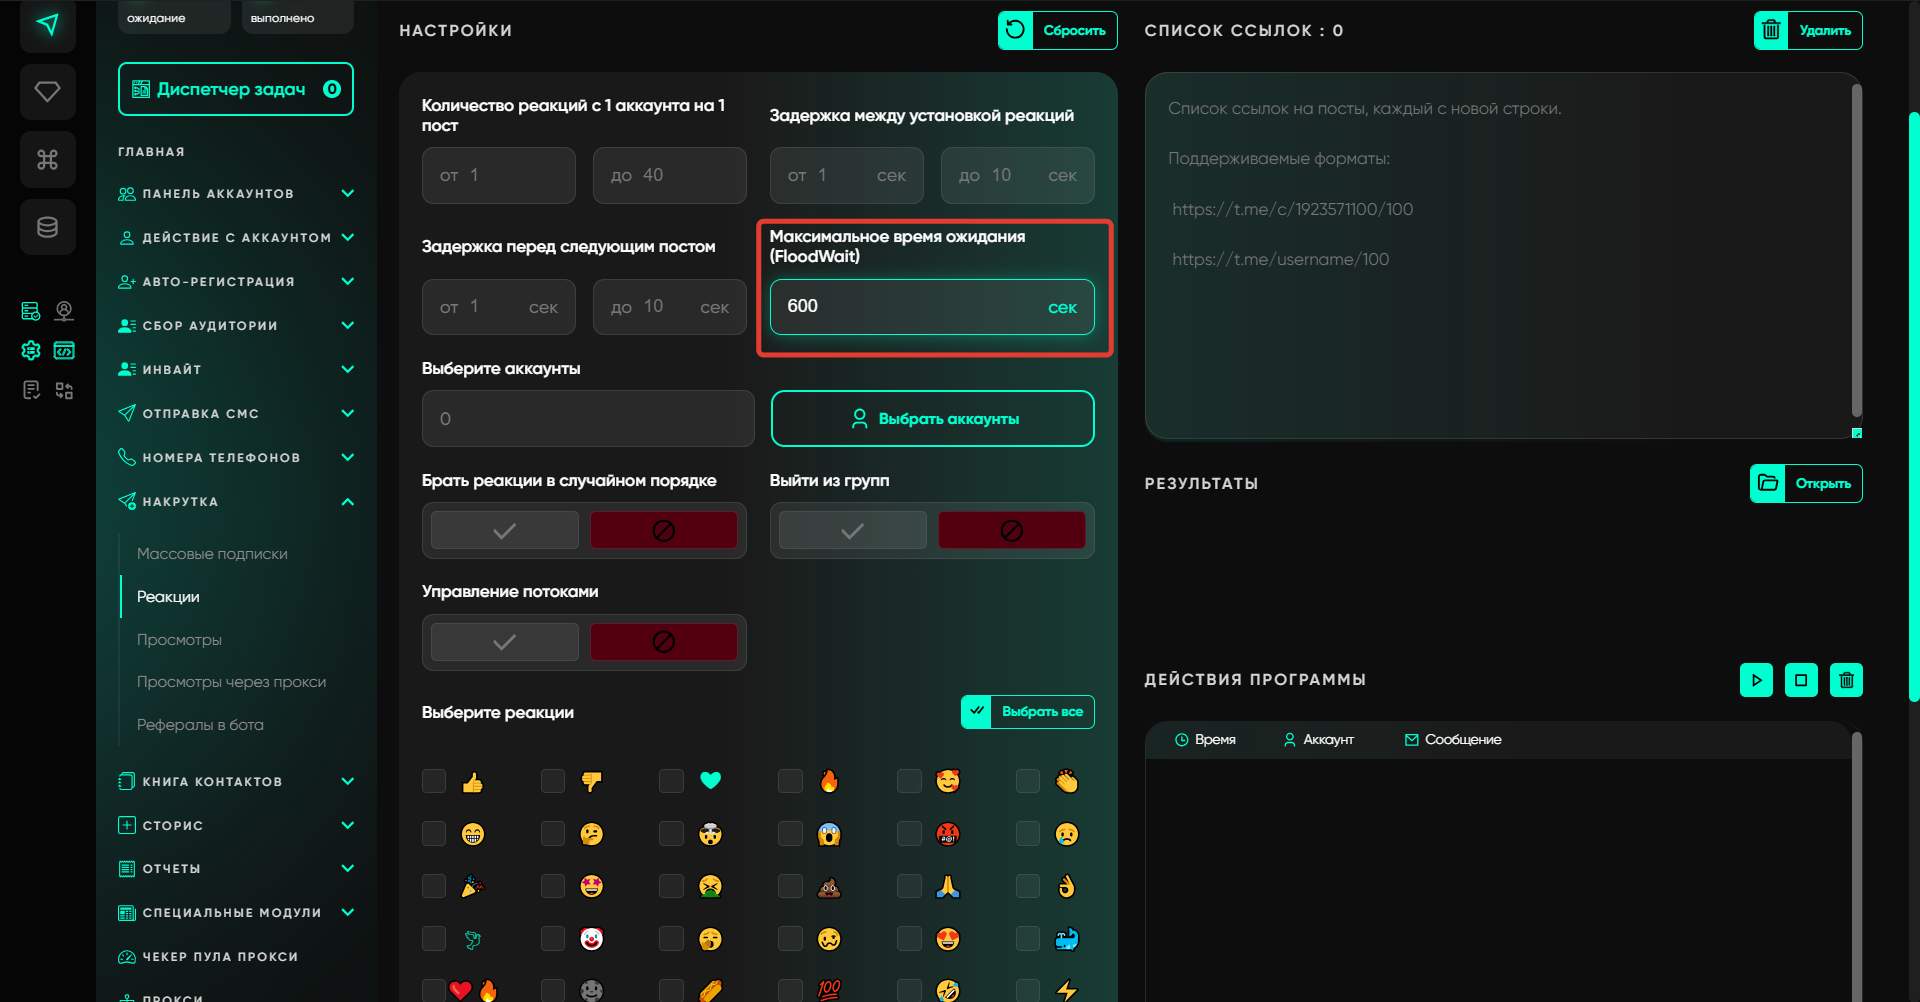Check the fire reaction checkbox
Screen dimensions: 1920x1002
pyautogui.click(x=790, y=781)
